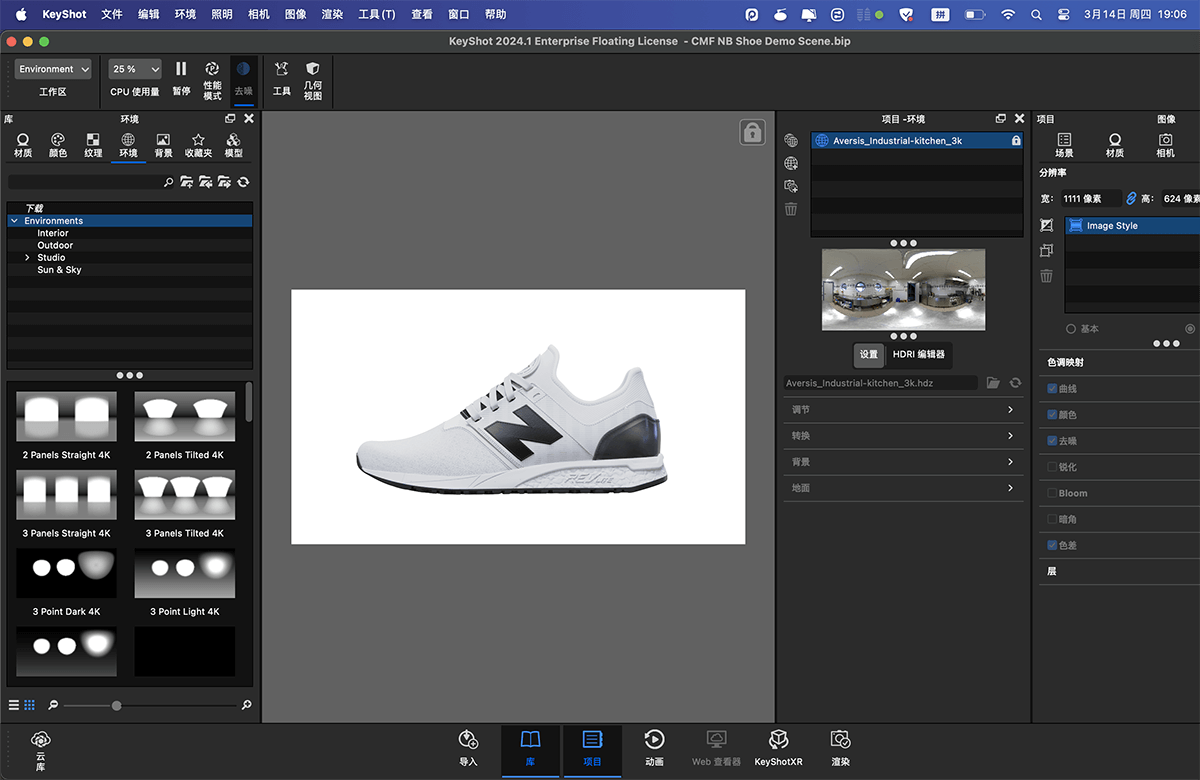Expand the 转换 (transform) section

click(903, 436)
